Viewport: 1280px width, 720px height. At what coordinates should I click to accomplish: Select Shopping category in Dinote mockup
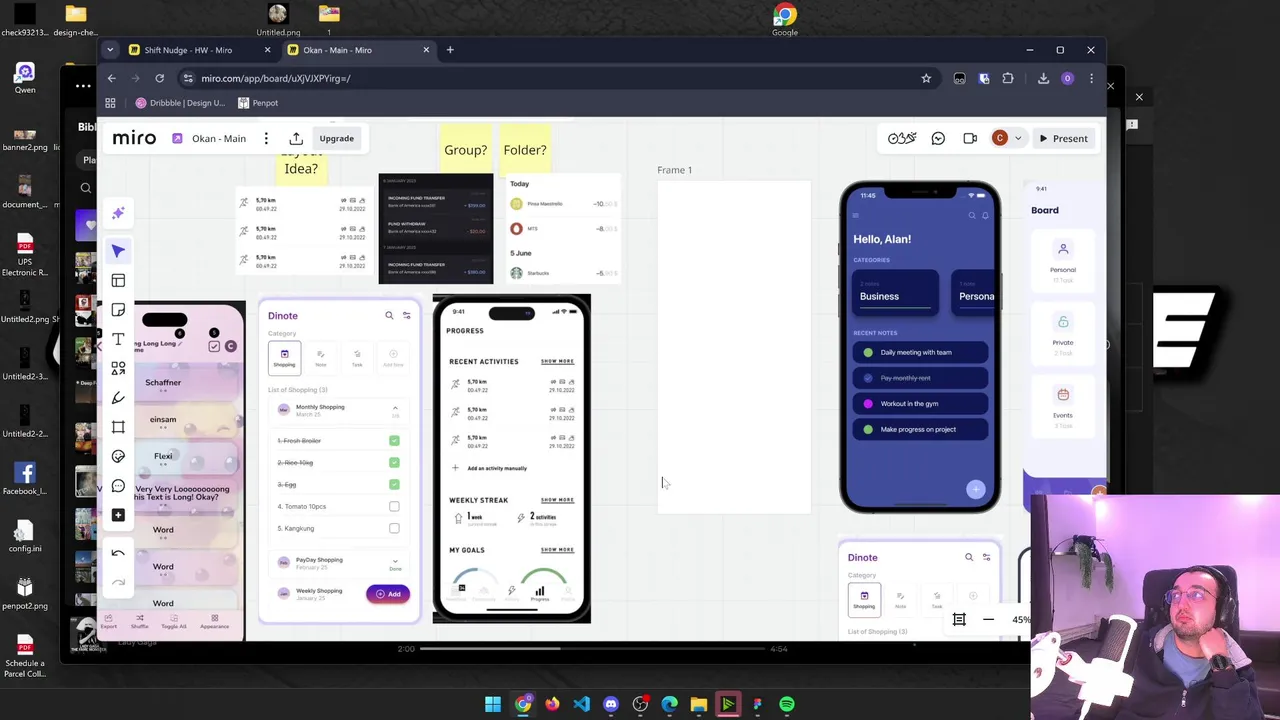click(x=284, y=357)
